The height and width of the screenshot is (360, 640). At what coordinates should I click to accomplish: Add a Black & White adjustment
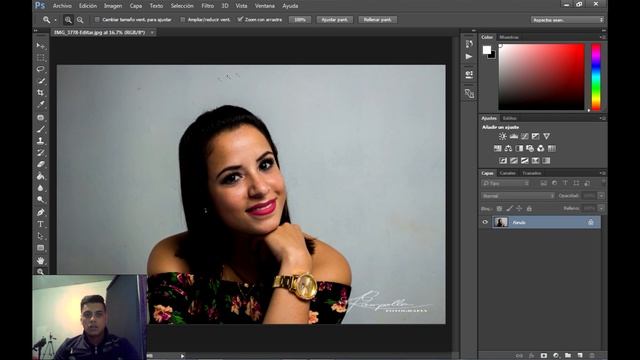coord(519,149)
